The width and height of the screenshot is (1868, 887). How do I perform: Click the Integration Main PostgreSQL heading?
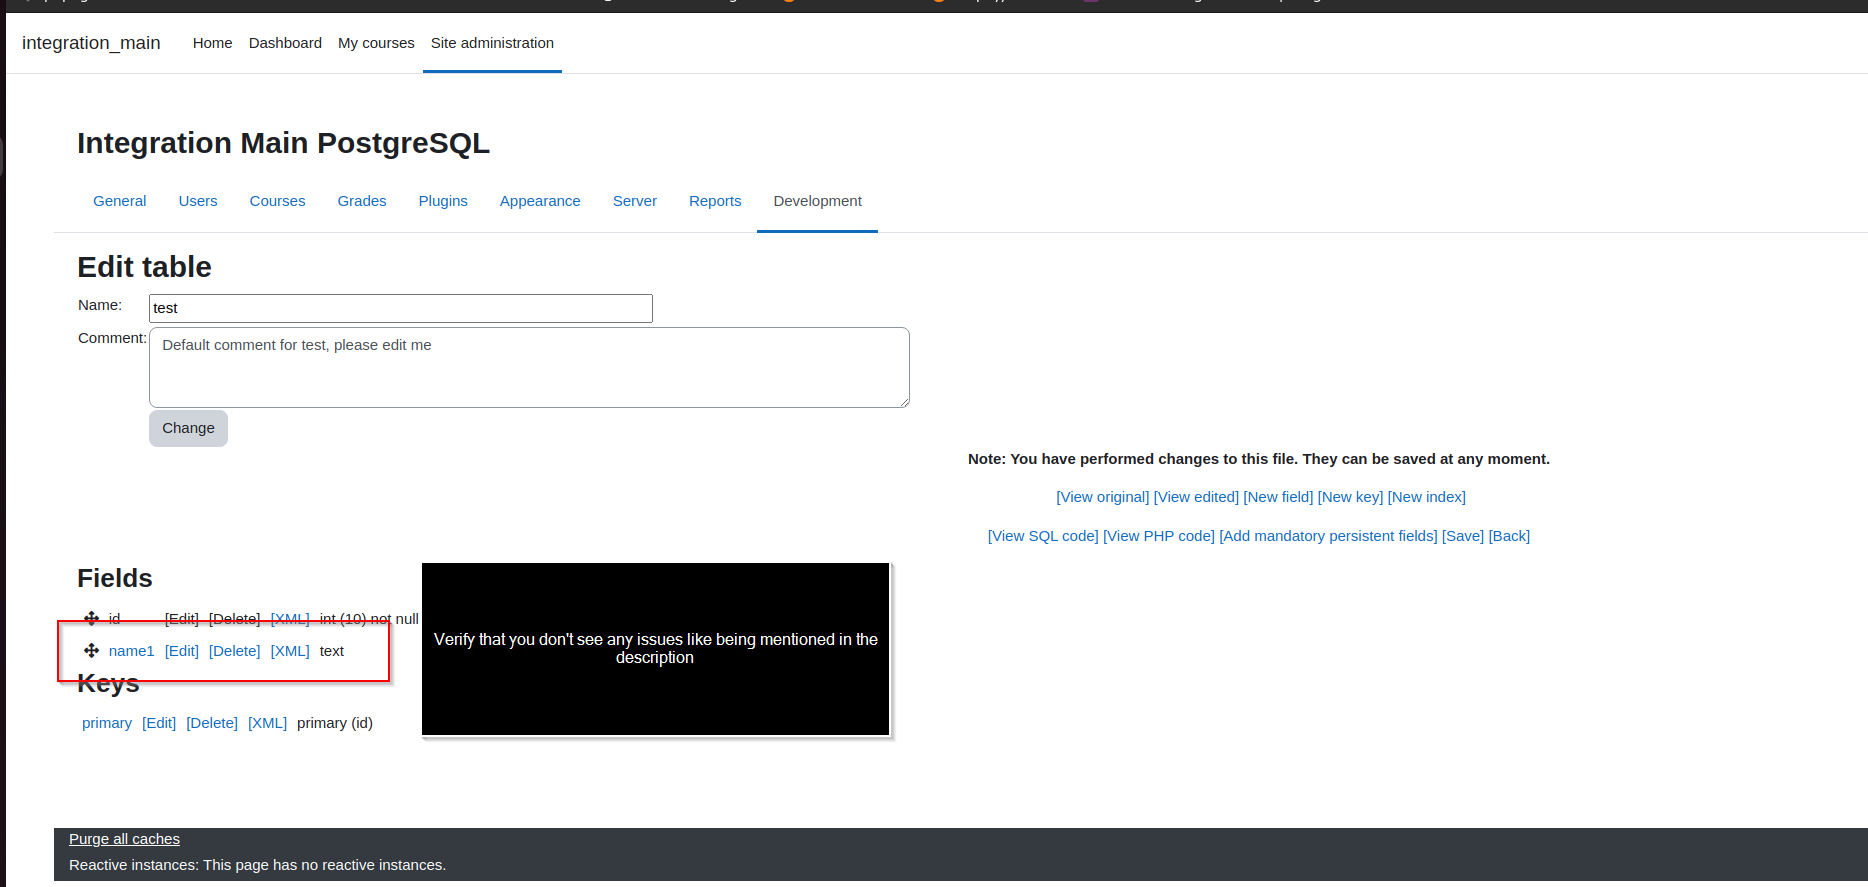point(283,143)
